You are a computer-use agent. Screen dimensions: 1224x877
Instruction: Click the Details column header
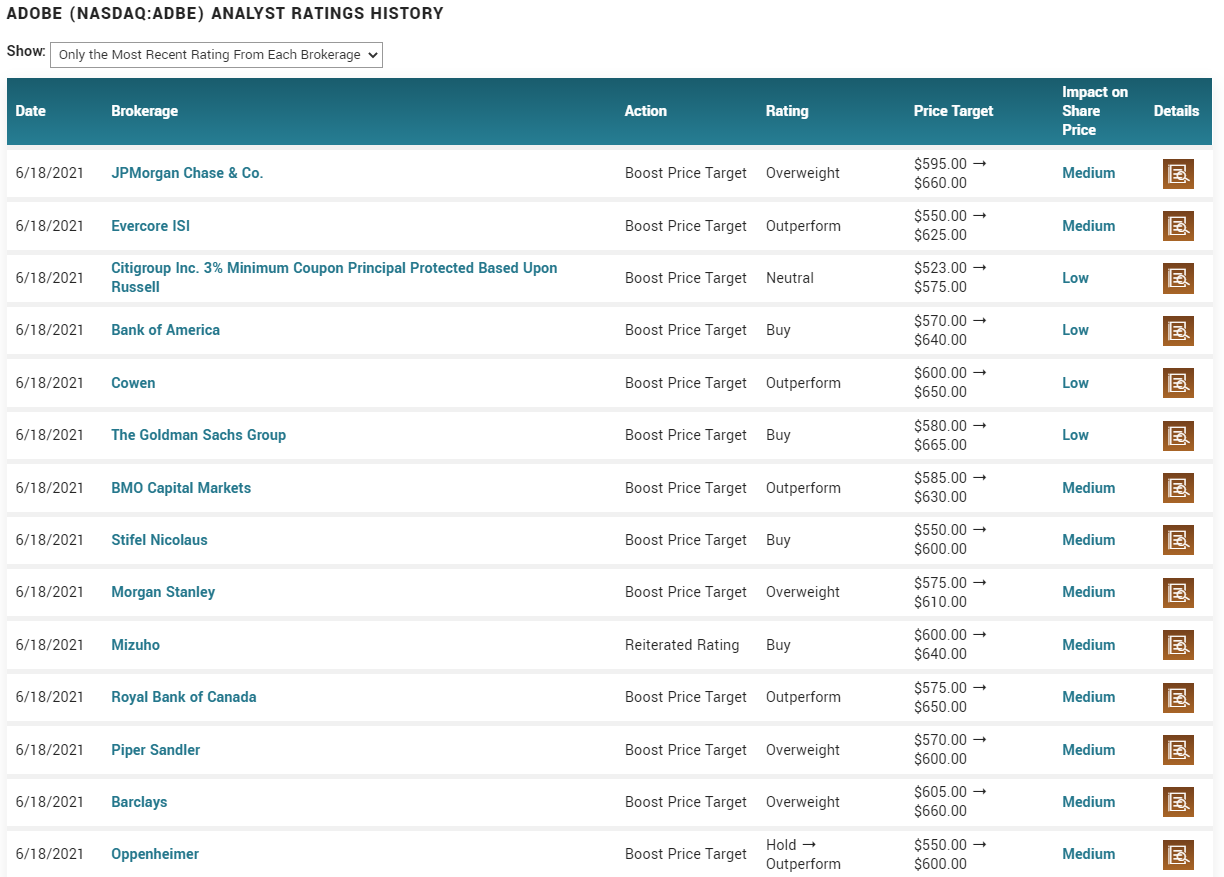click(x=1176, y=111)
